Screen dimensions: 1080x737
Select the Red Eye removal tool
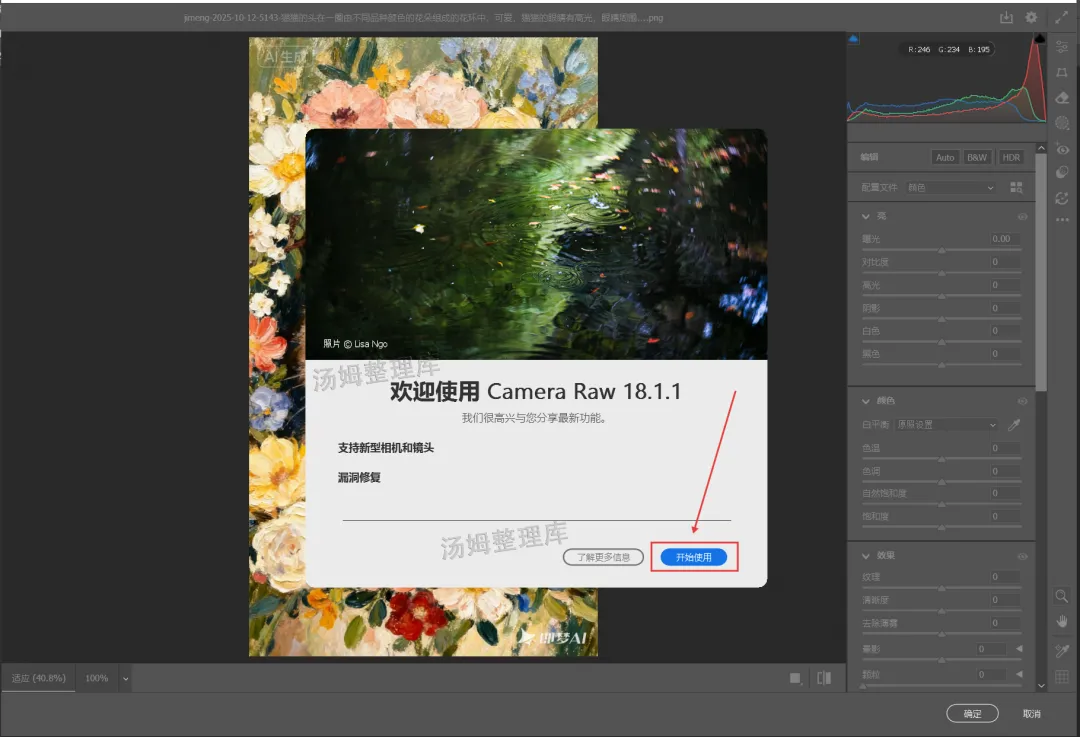pyautogui.click(x=1062, y=149)
